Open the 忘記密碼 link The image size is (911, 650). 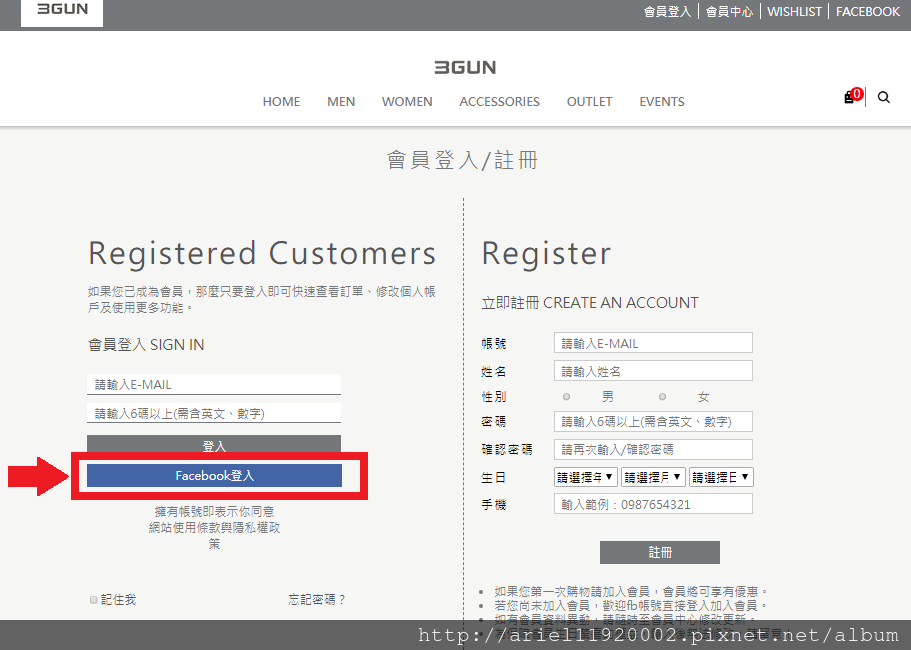point(317,599)
